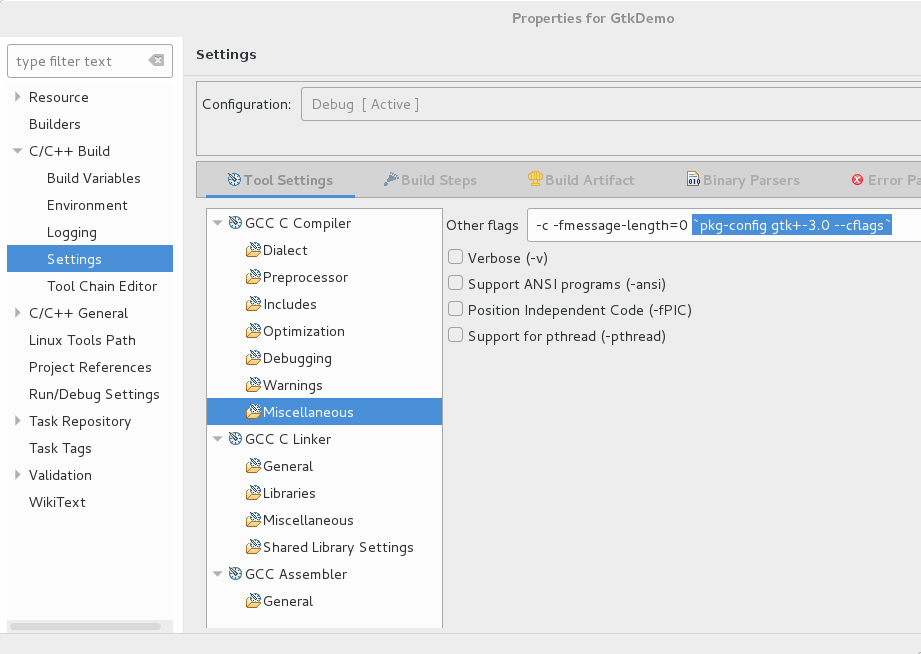Open Project References page

coord(90,367)
